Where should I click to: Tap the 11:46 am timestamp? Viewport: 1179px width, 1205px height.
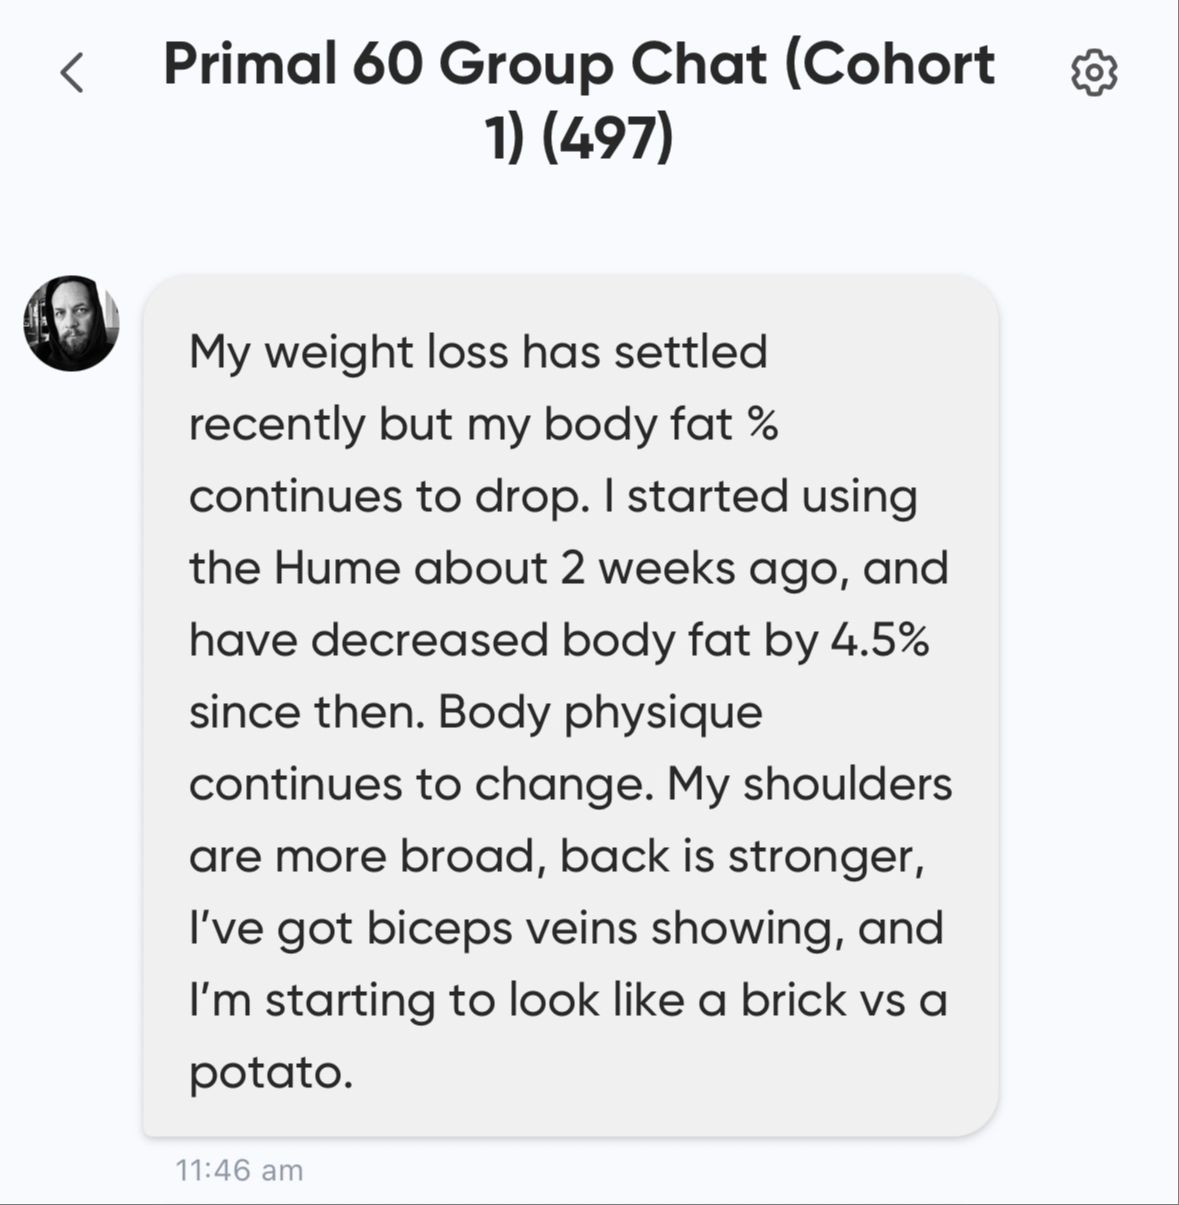tap(239, 1170)
